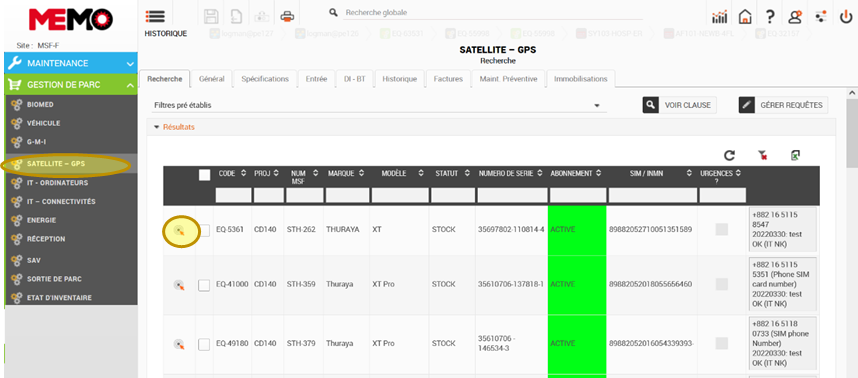
Task: Click the MODÈLE column filter field
Action: tap(399, 195)
